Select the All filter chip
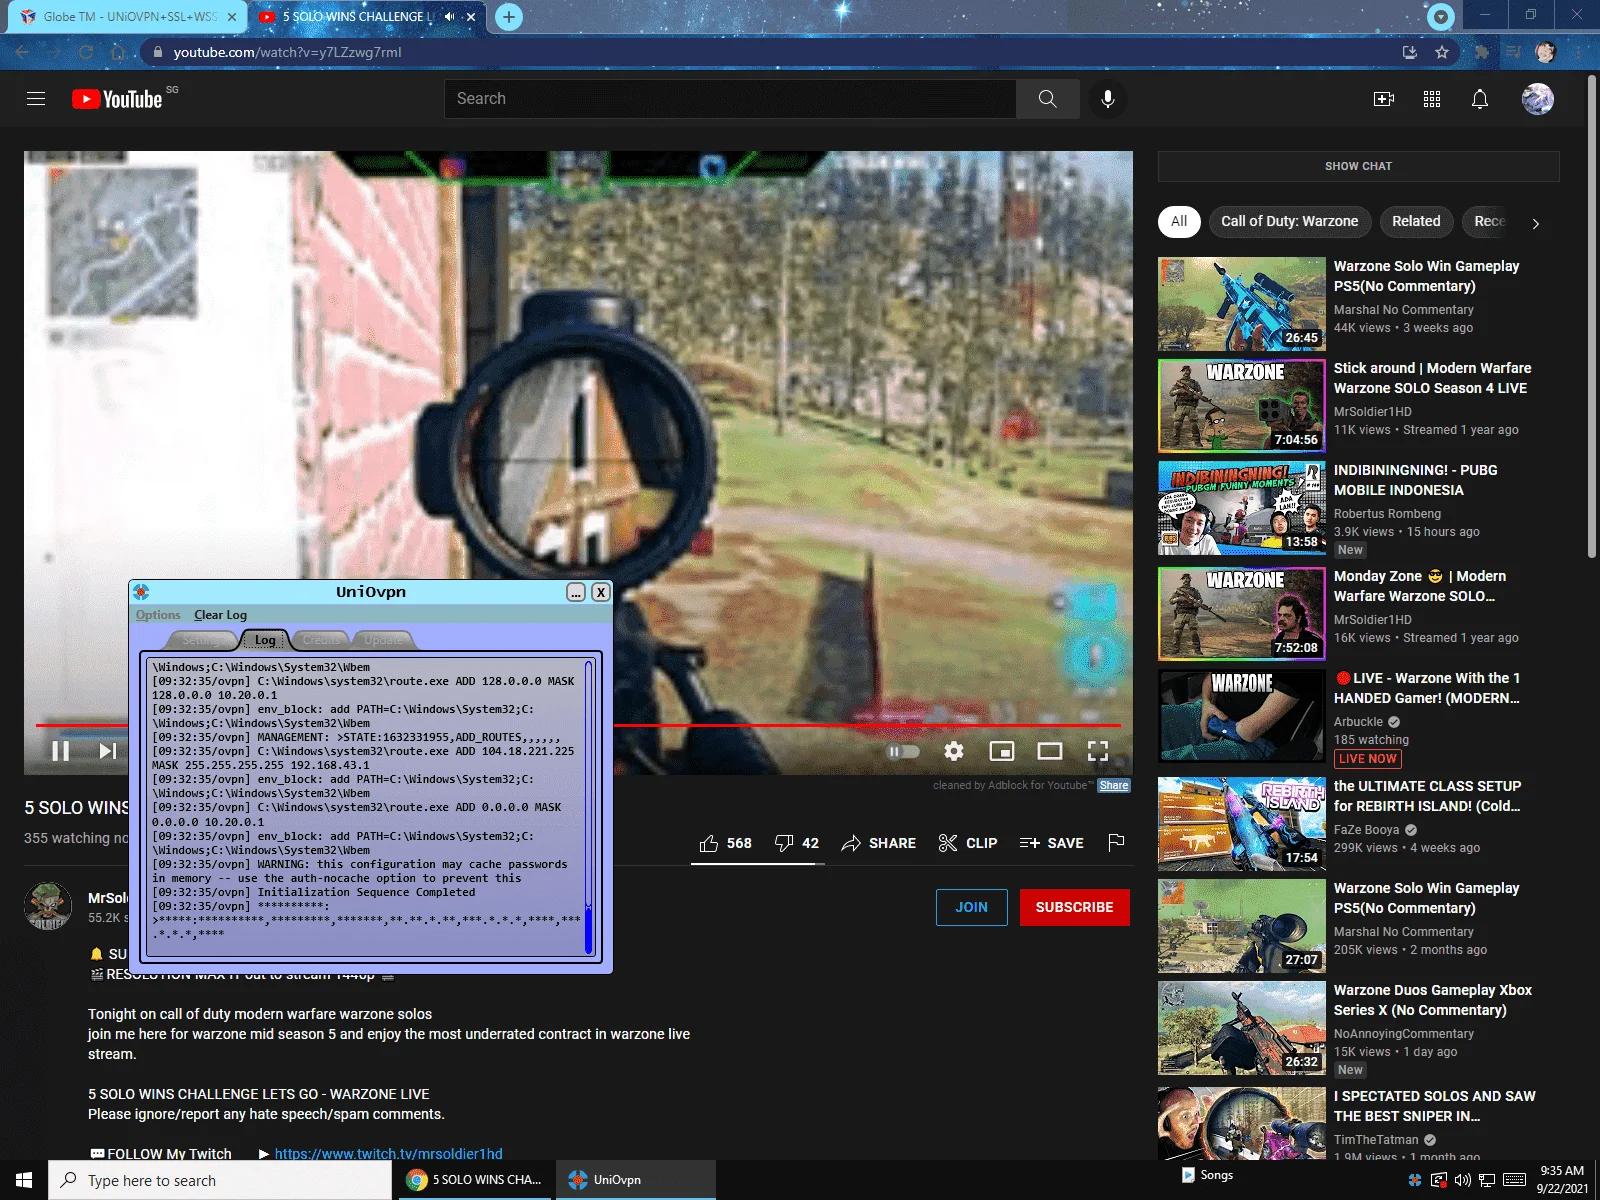 [1179, 221]
